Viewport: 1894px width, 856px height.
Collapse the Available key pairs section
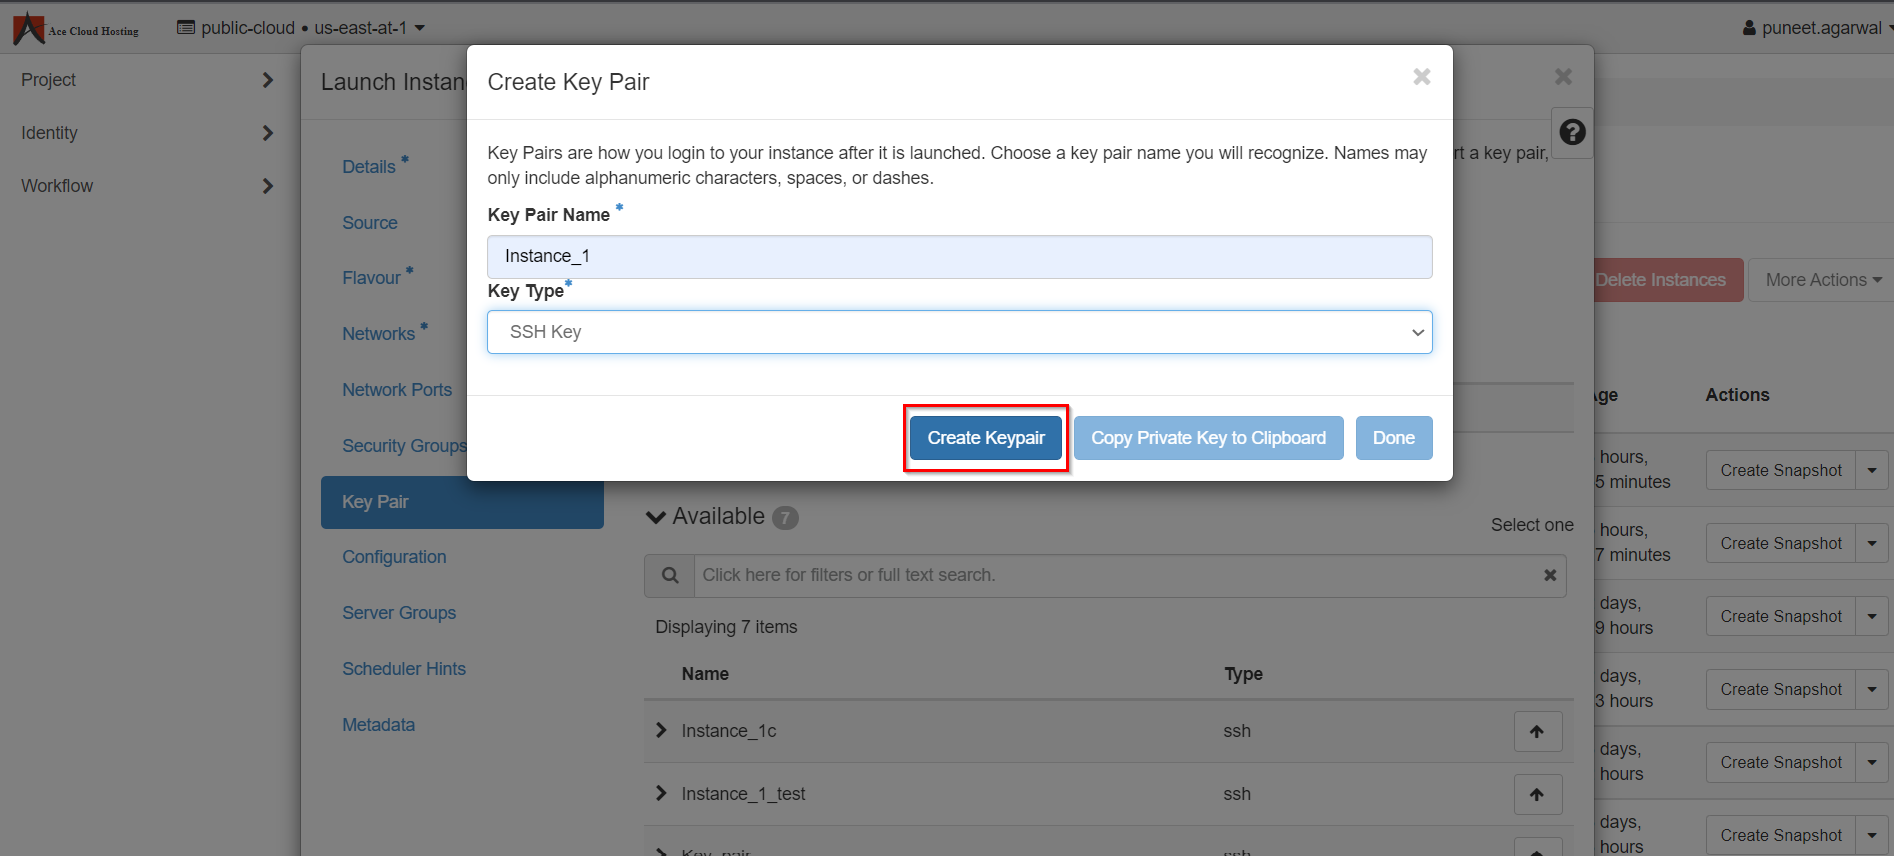(x=656, y=517)
